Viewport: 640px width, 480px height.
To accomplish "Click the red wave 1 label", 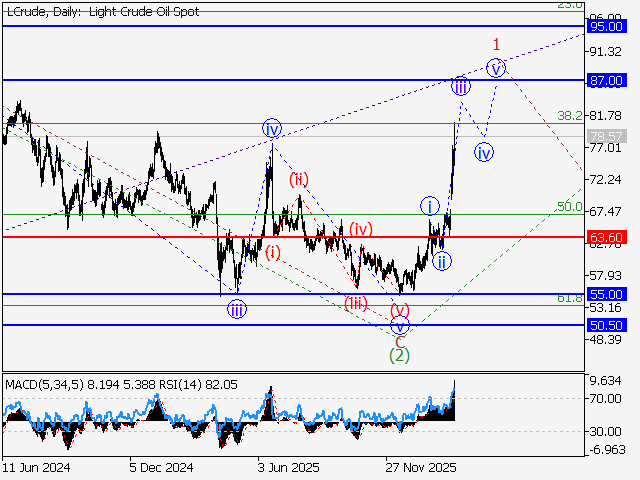I will pos(496,44).
